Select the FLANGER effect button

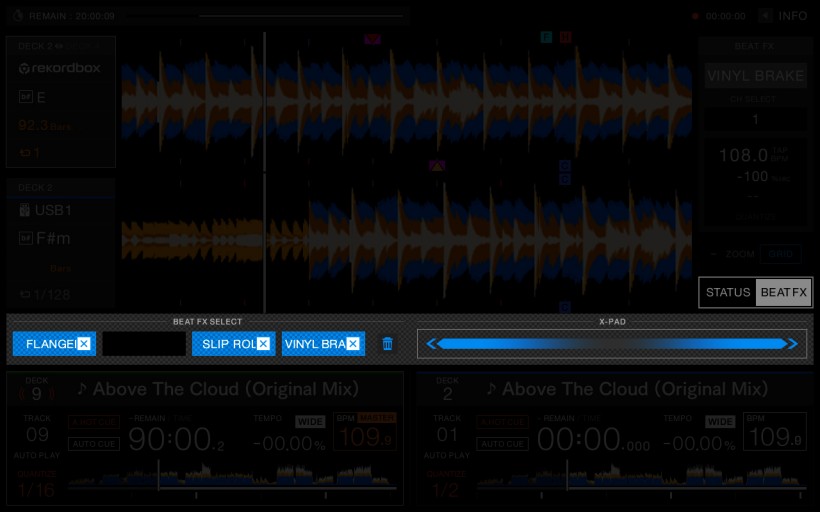click(48, 344)
